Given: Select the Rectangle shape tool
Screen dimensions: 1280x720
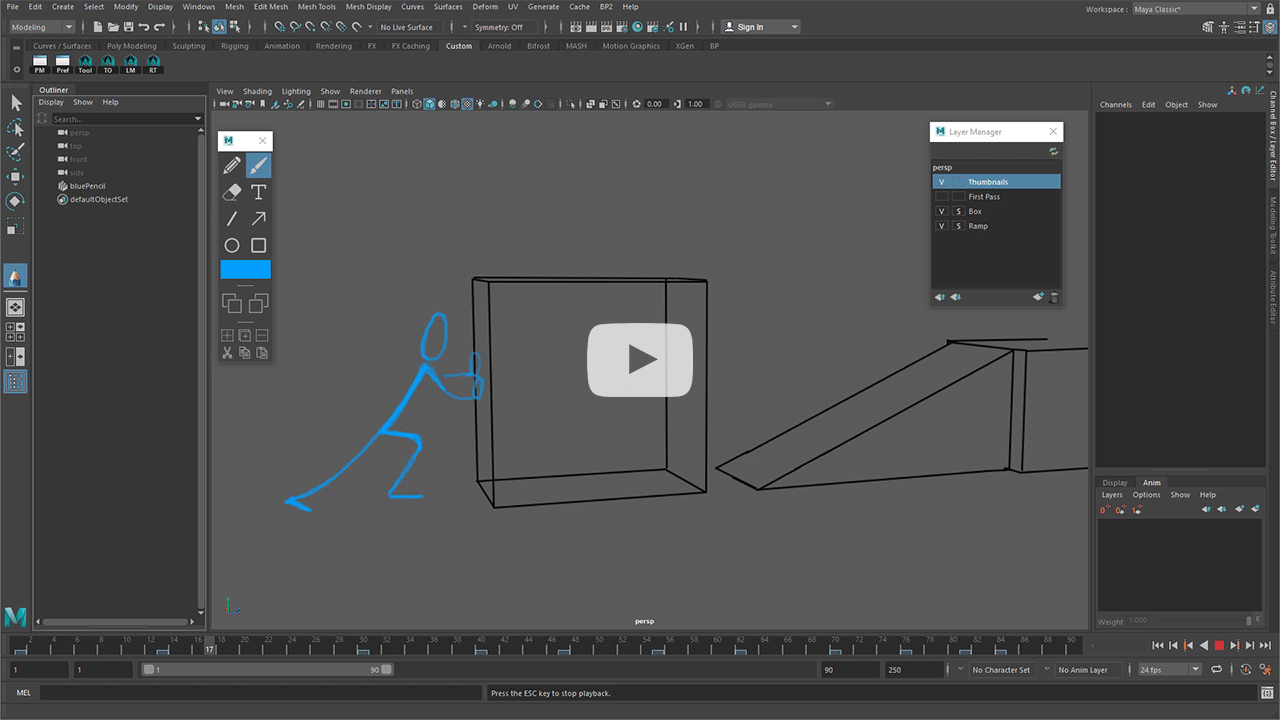Looking at the screenshot, I should click(x=258, y=245).
